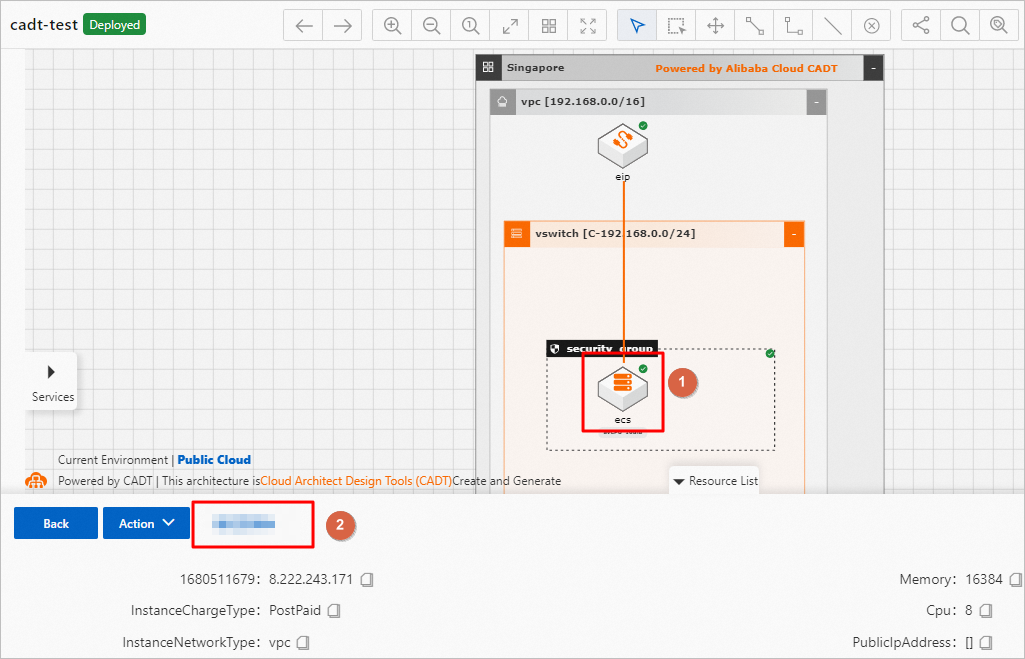
Task: Expand the Services side panel
Action: (52, 382)
